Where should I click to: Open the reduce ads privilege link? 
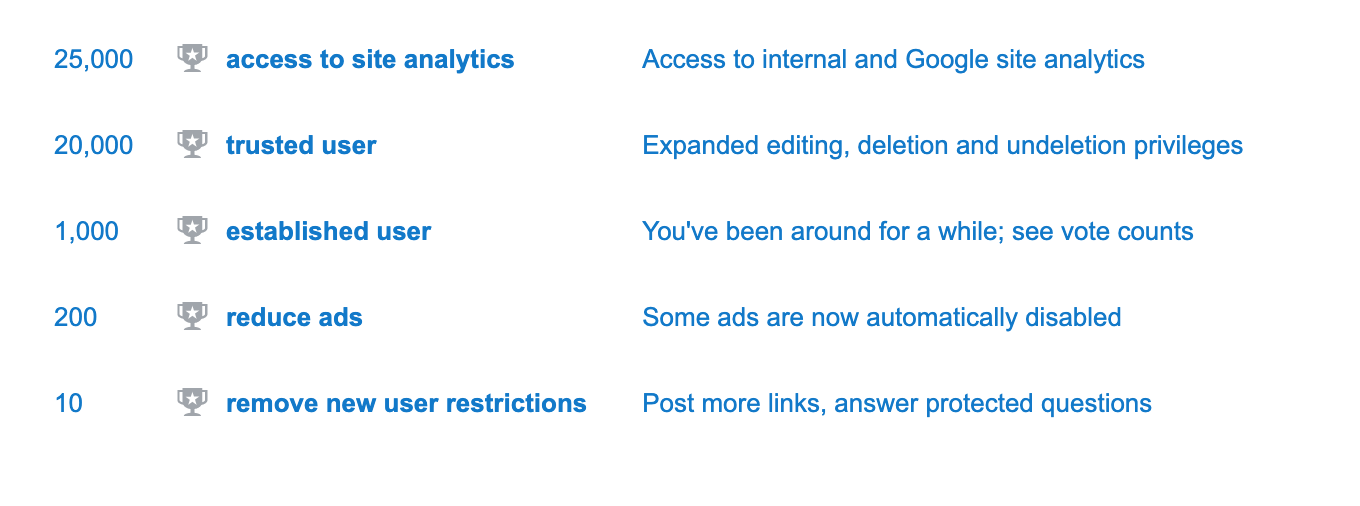(x=294, y=317)
